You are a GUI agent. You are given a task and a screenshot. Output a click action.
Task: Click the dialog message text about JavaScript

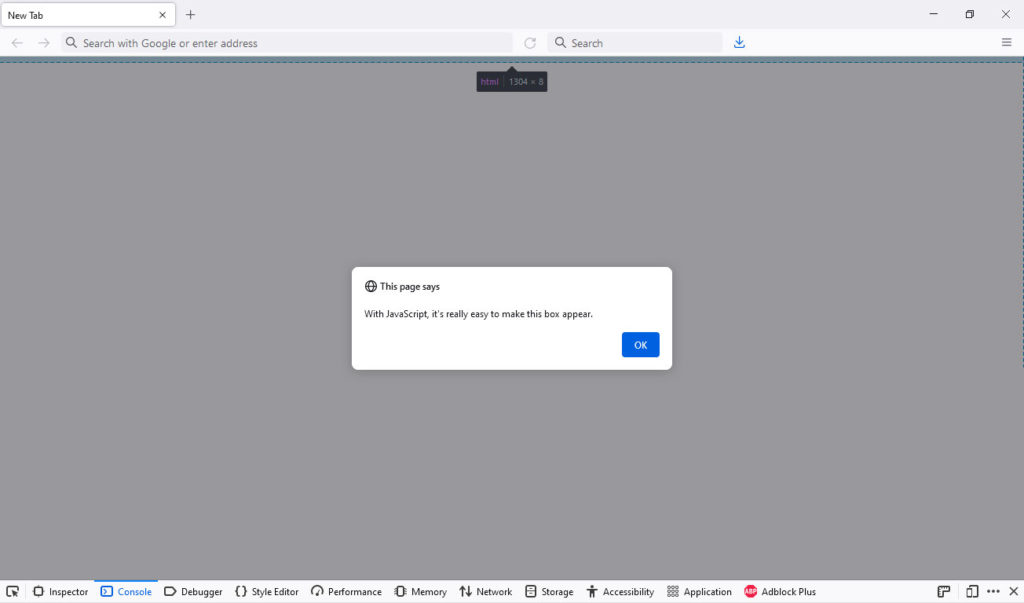tap(479, 314)
